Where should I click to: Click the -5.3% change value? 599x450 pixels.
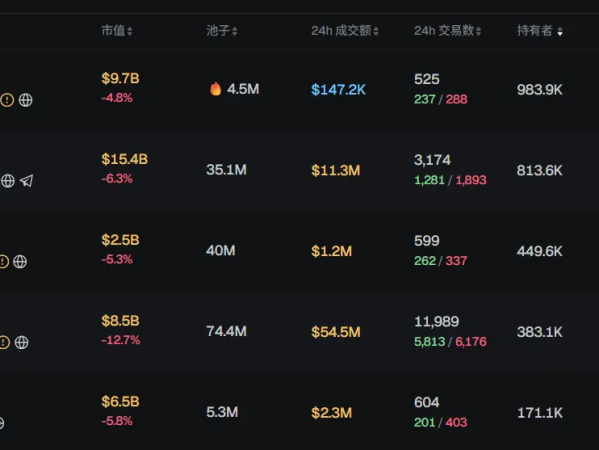click(117, 259)
